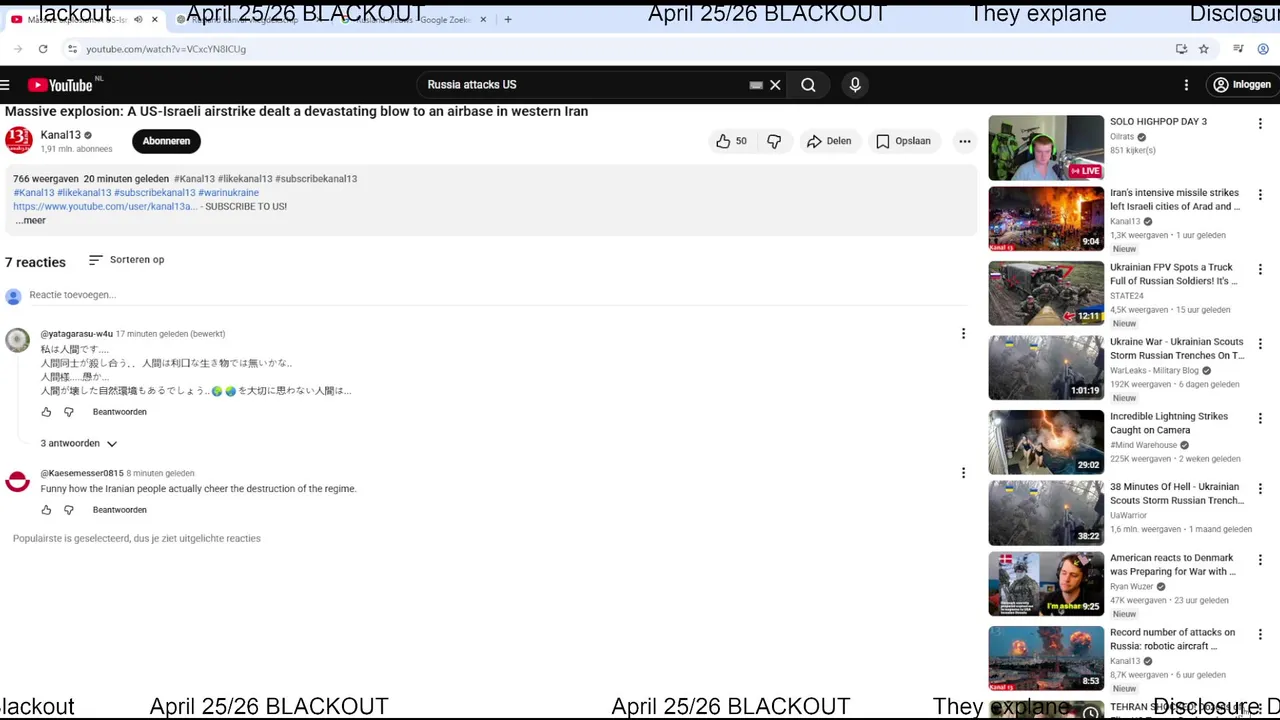The height and width of the screenshot is (720, 1280).
Task: Switch to the Google Zoeken tab
Action: [415, 19]
